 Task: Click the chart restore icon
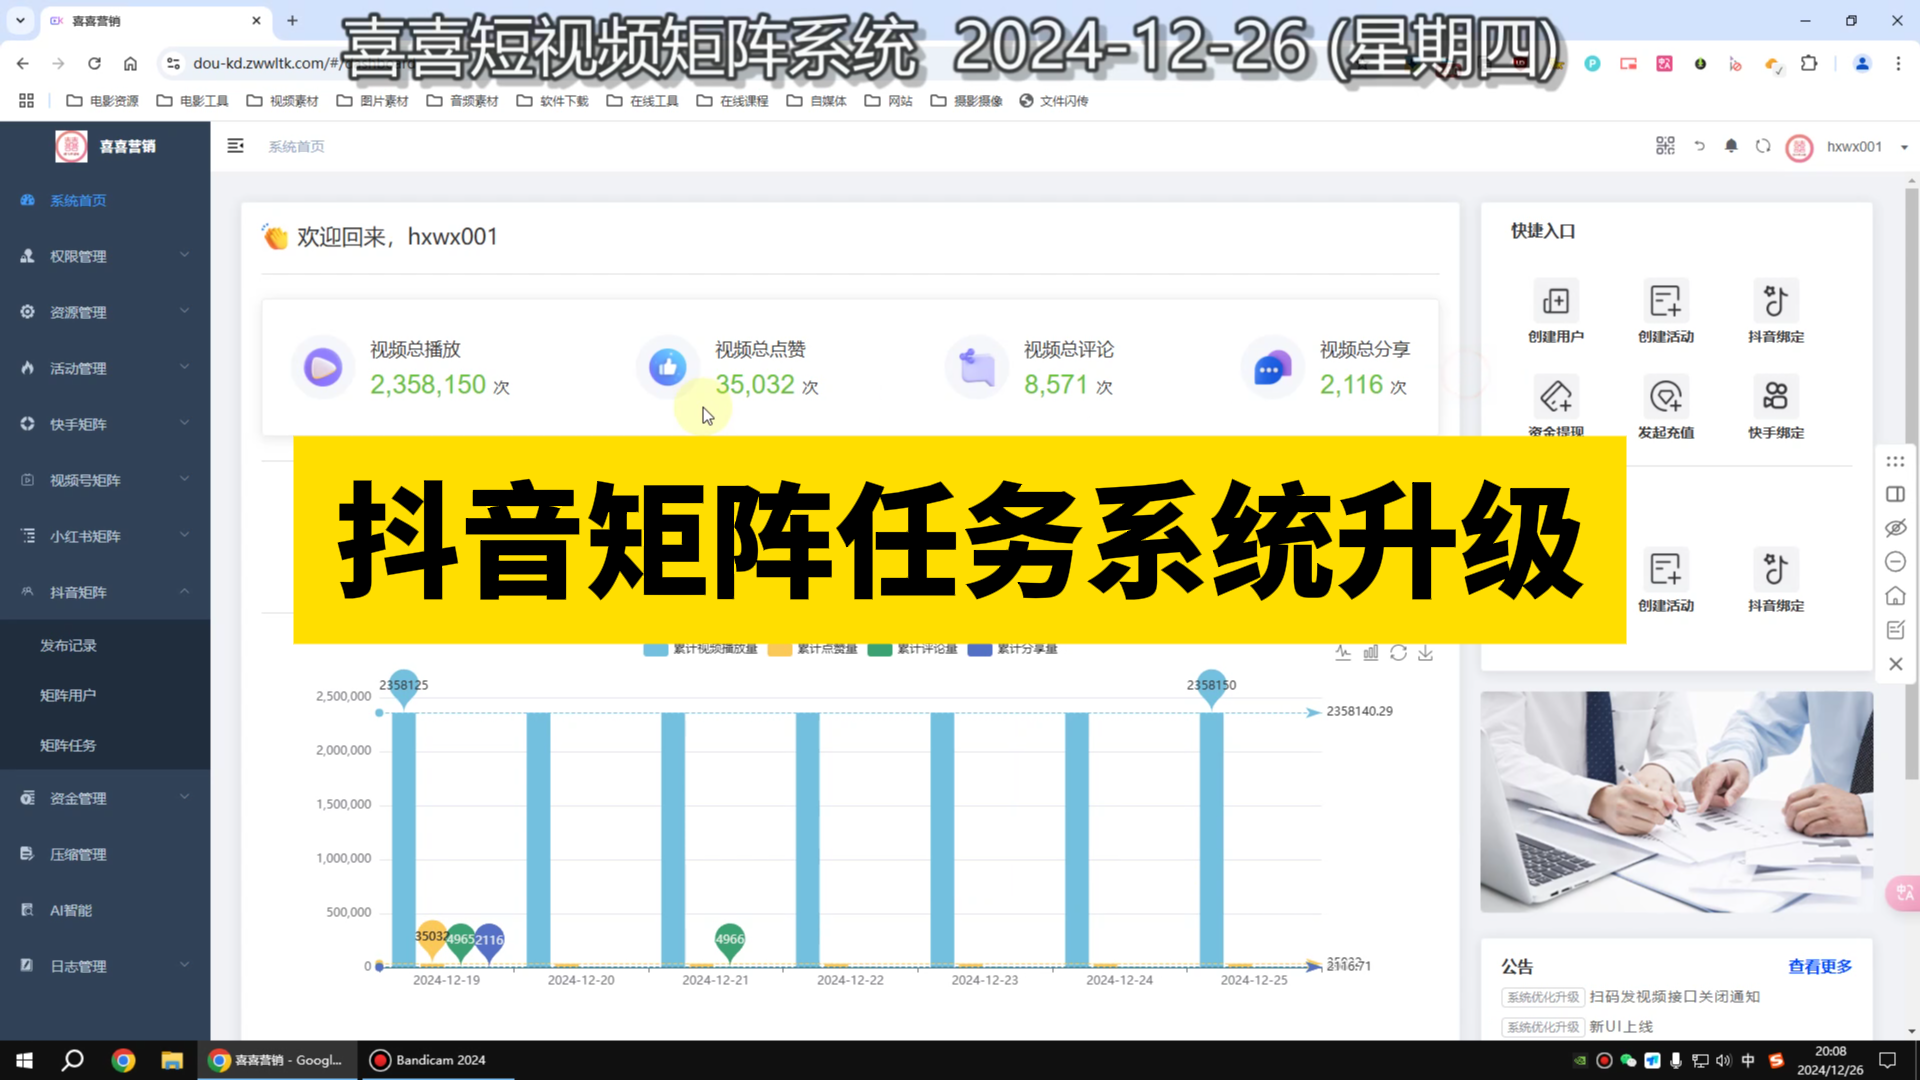tap(1398, 653)
